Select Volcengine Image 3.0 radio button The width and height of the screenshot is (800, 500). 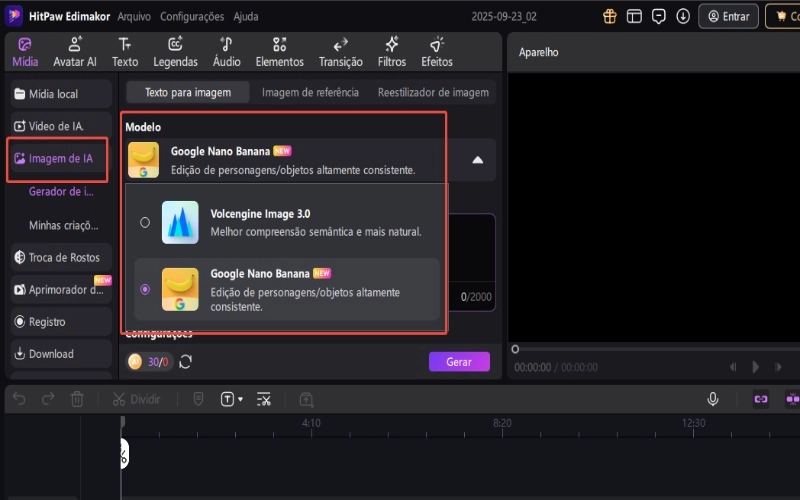pos(146,222)
